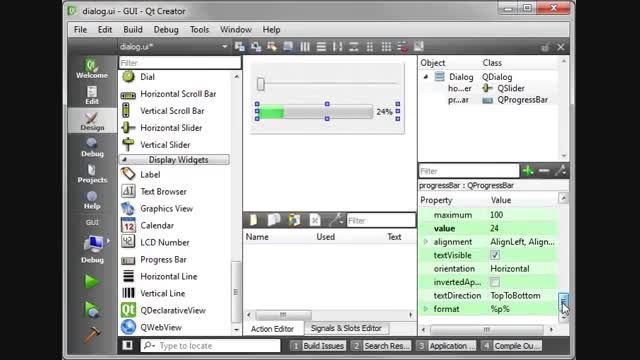The image size is (640, 360).
Task: Click the value property field showing 24
Action: (523, 228)
